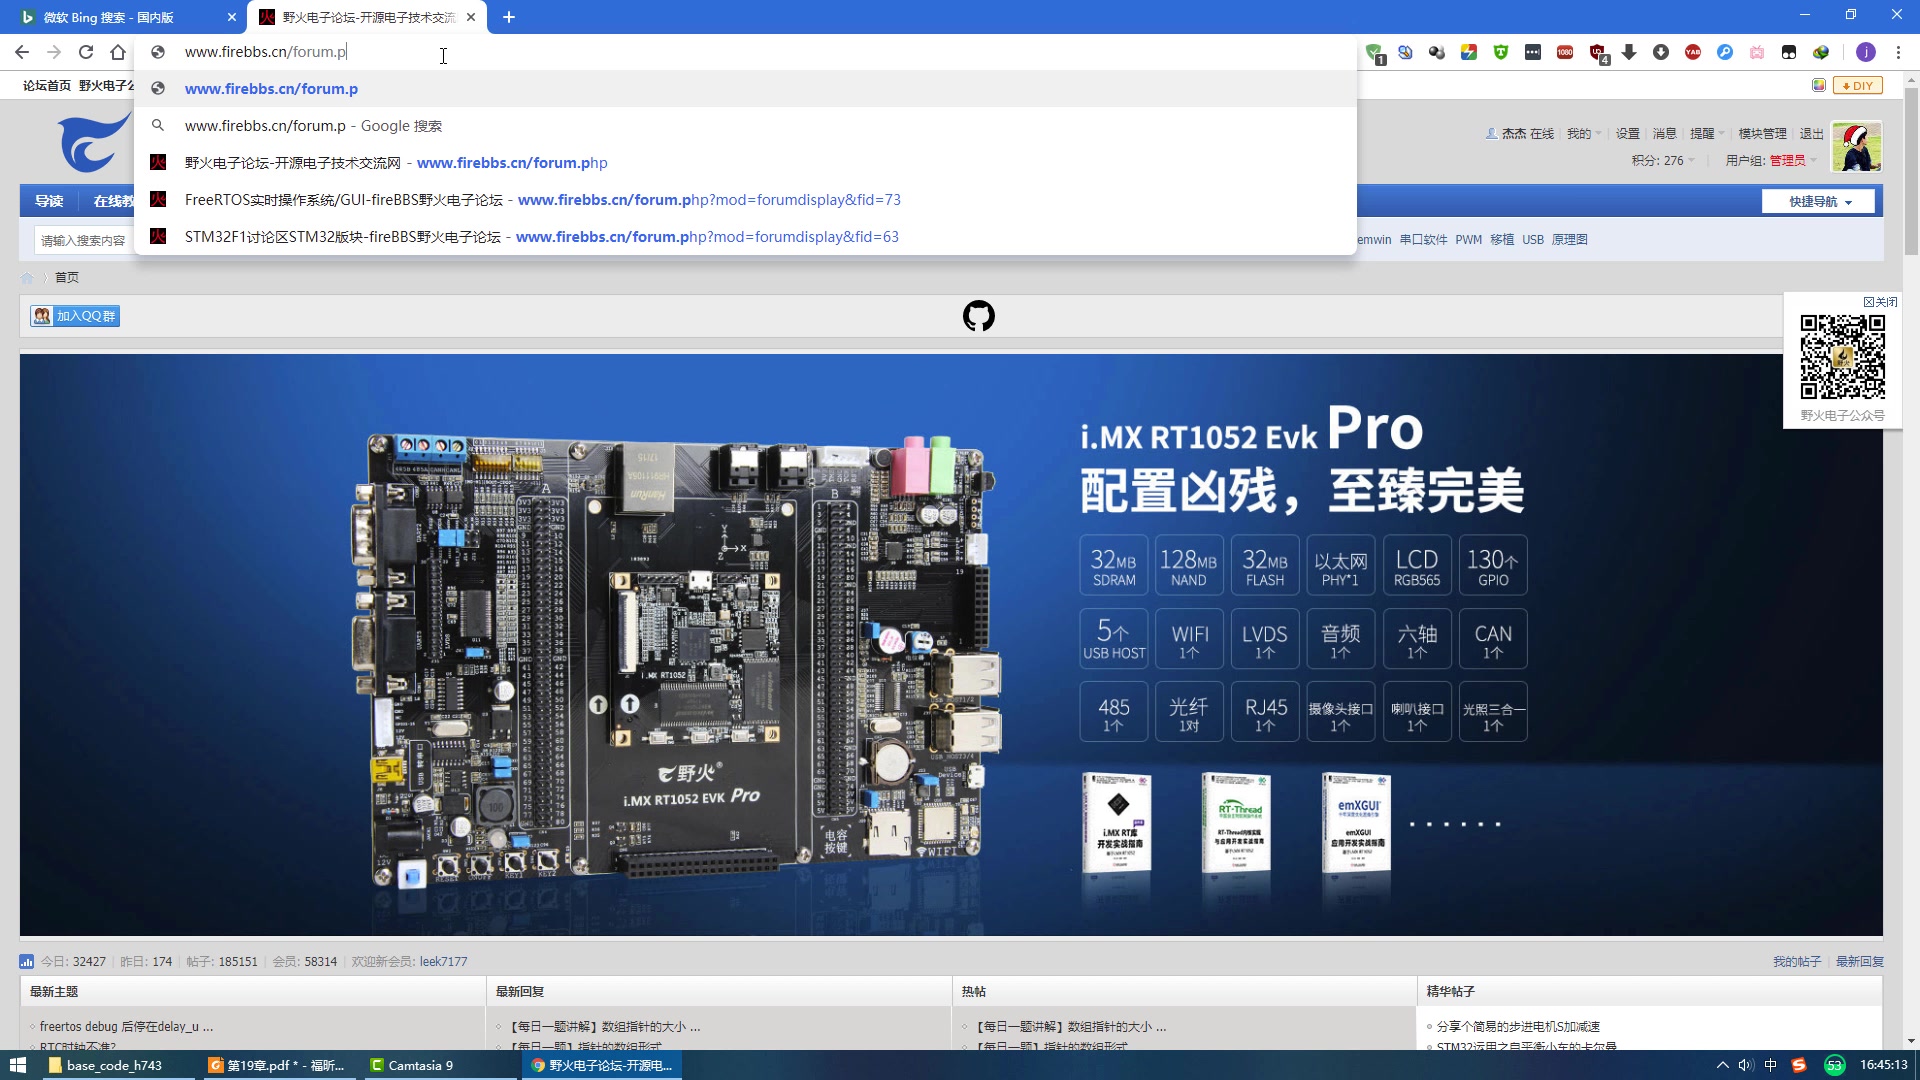The width and height of the screenshot is (1920, 1080).
Task: Switch to the 微软 Bing 搜索 tab
Action: (x=120, y=17)
